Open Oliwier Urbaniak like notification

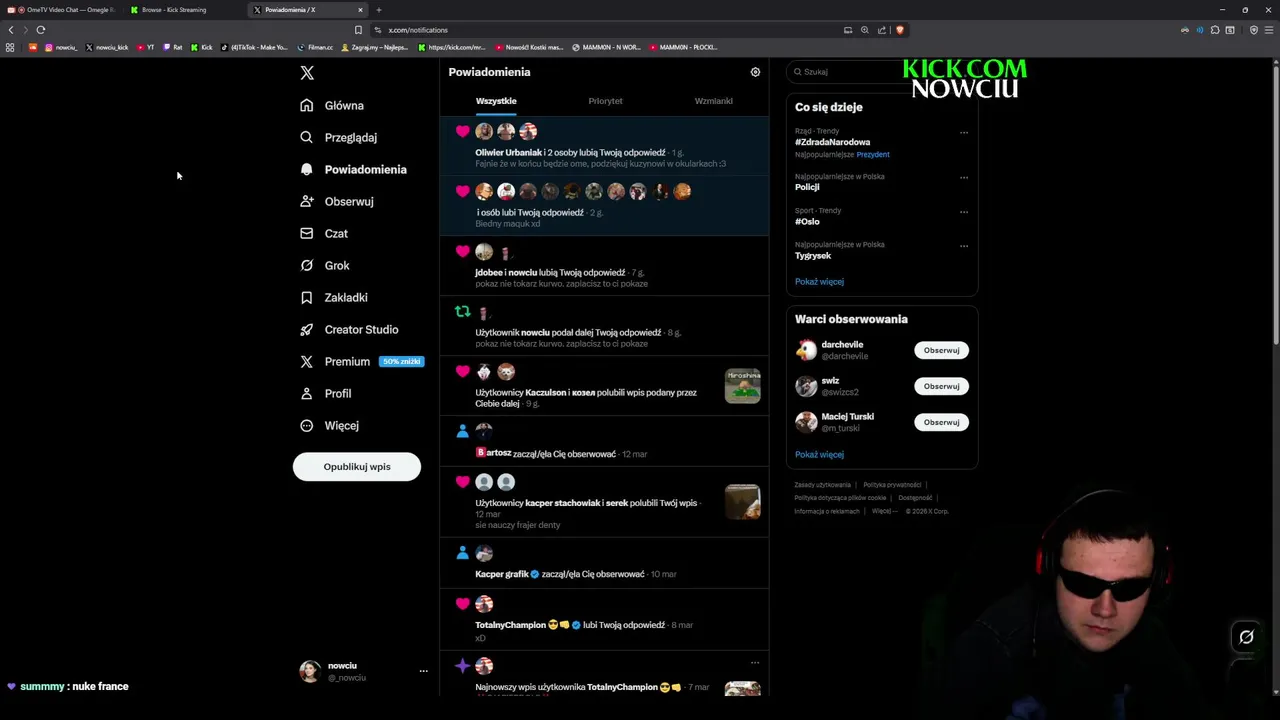[x=604, y=146]
